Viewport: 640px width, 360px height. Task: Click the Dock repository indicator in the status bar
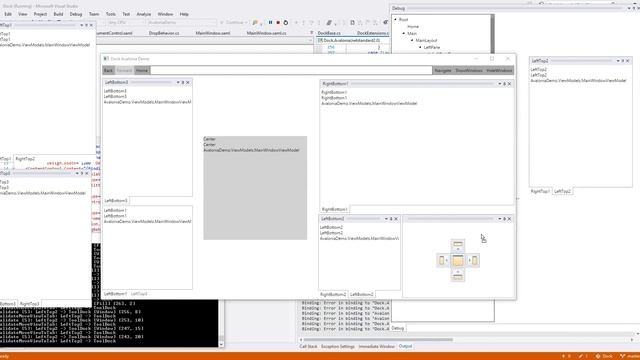point(604,356)
